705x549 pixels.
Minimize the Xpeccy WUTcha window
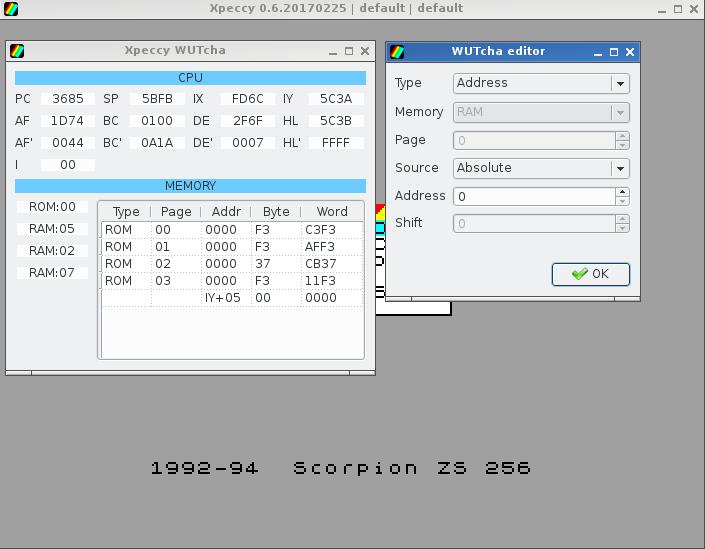(333, 51)
